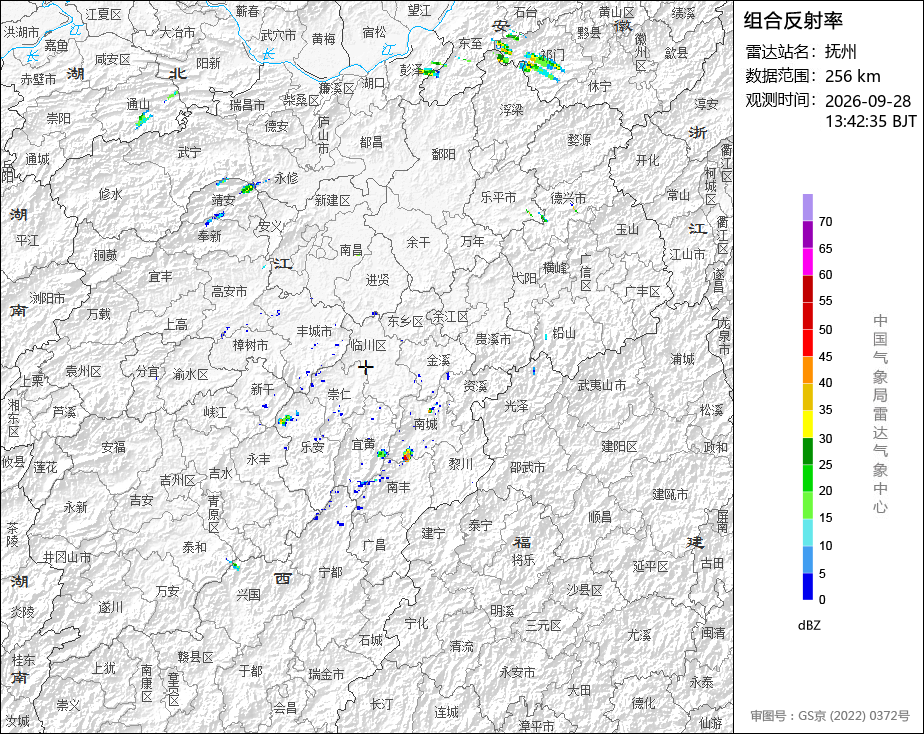Screen dimensions: 924x734
Task: Click the 武宁 label on map
Action: click(189, 153)
